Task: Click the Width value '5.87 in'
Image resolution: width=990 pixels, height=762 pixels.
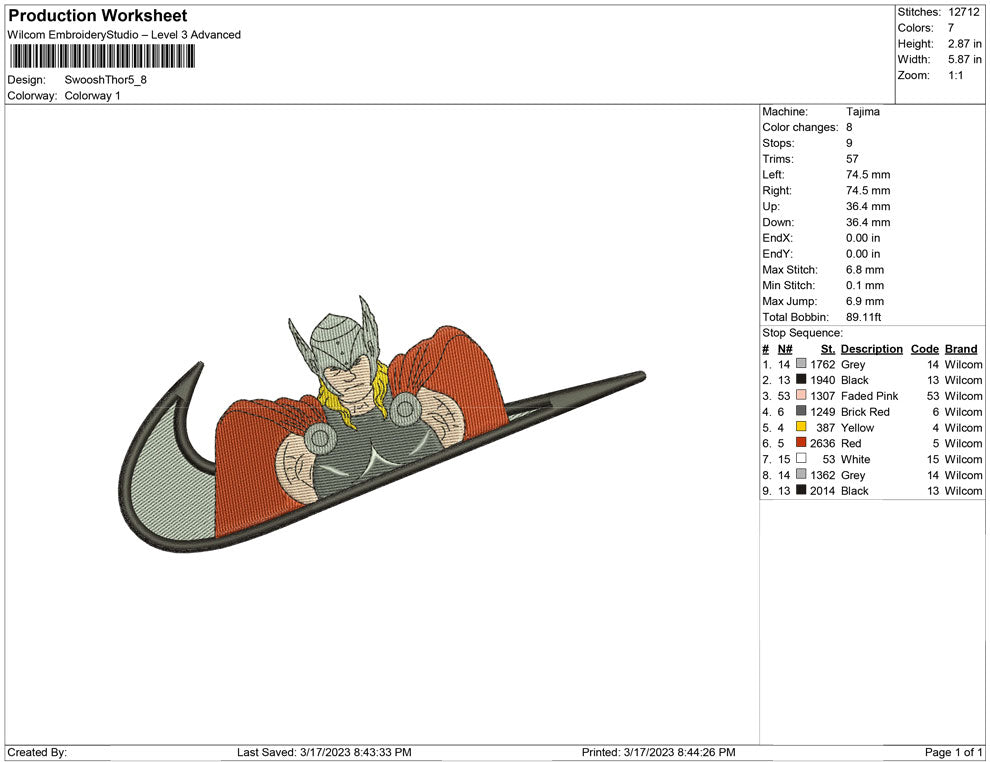Action: click(x=965, y=59)
